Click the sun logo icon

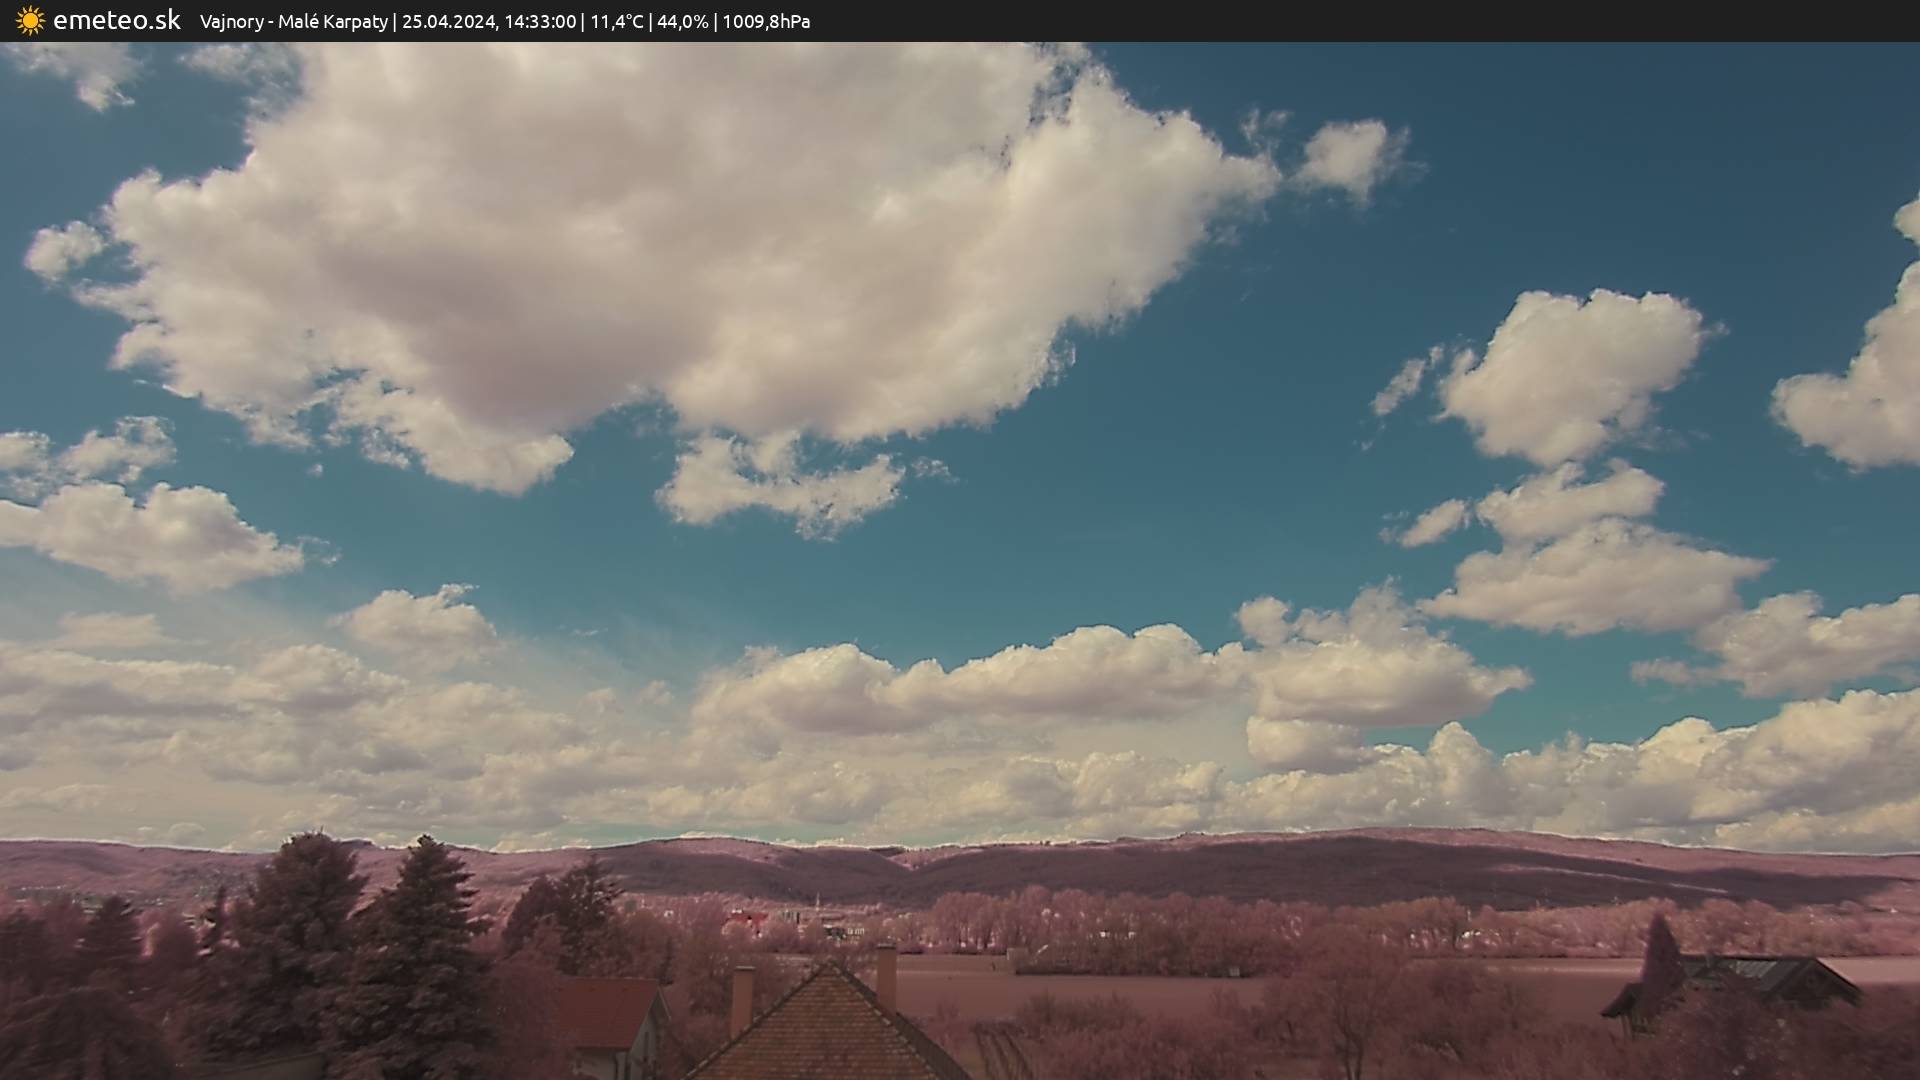pos(30,21)
